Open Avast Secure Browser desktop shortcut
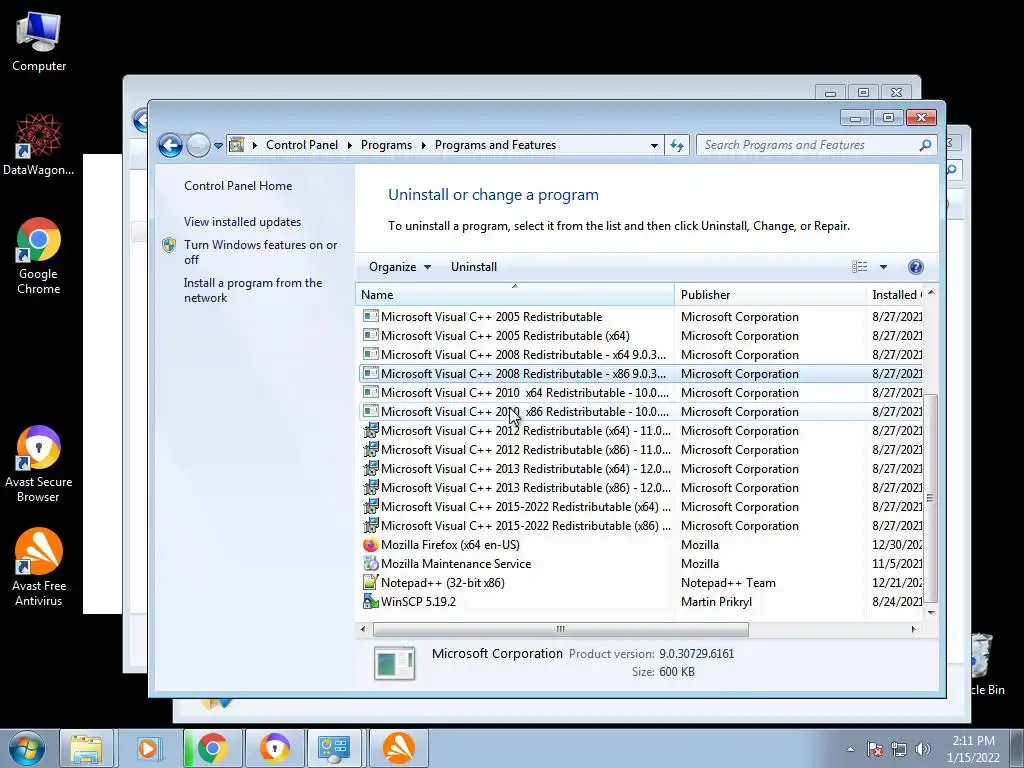The width and height of the screenshot is (1024, 768). pos(39,464)
